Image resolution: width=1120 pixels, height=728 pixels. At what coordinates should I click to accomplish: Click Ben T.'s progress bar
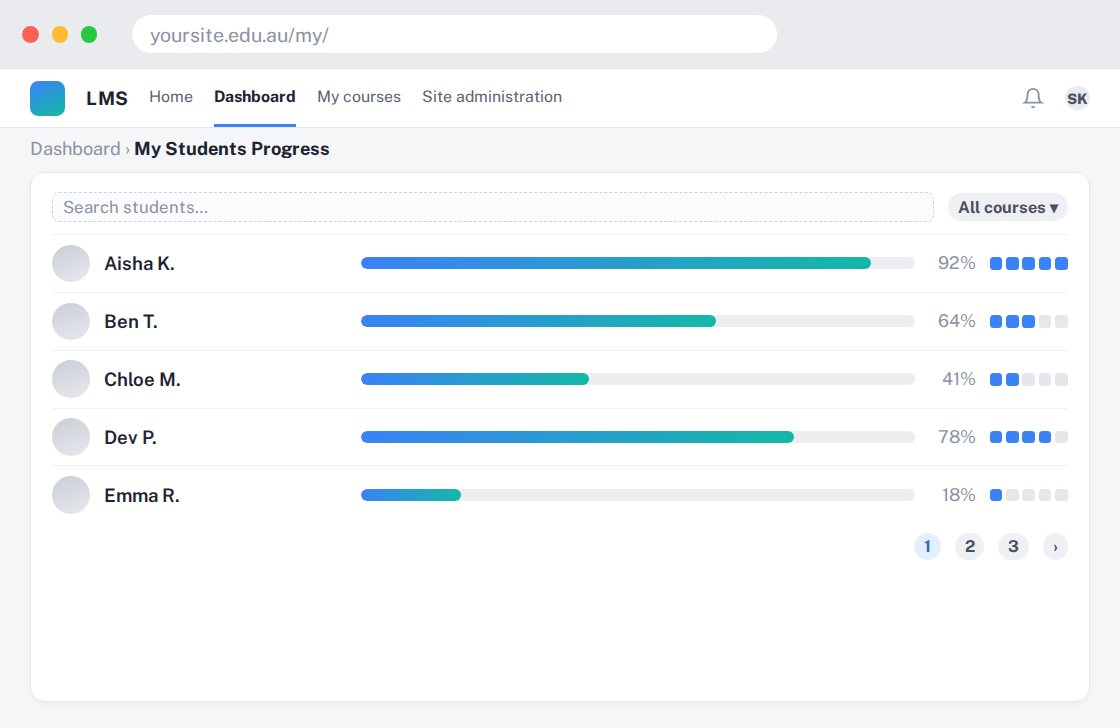(638, 321)
